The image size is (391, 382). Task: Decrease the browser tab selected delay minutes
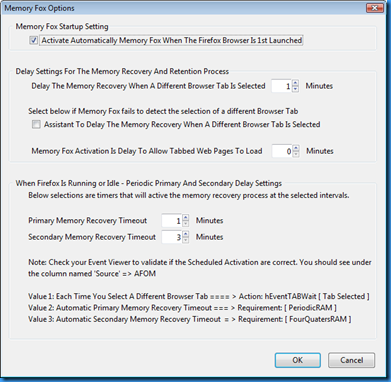(x=295, y=89)
